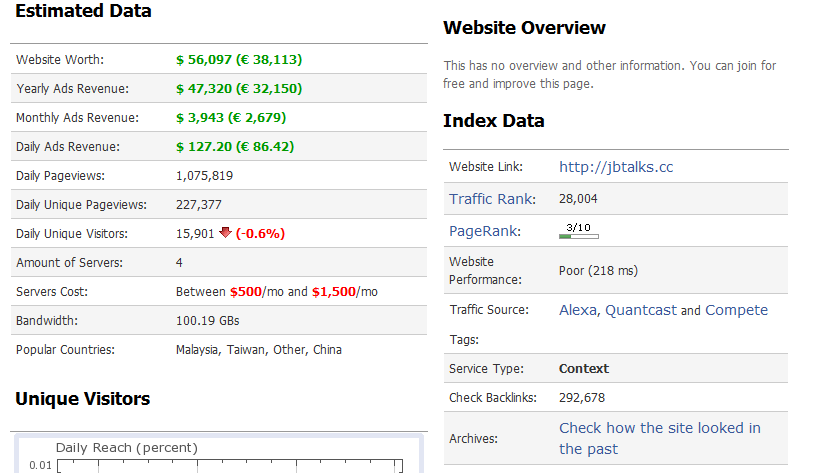The image size is (819, 473).
Task: Click the Website Worth value $56,097
Action: tap(238, 60)
